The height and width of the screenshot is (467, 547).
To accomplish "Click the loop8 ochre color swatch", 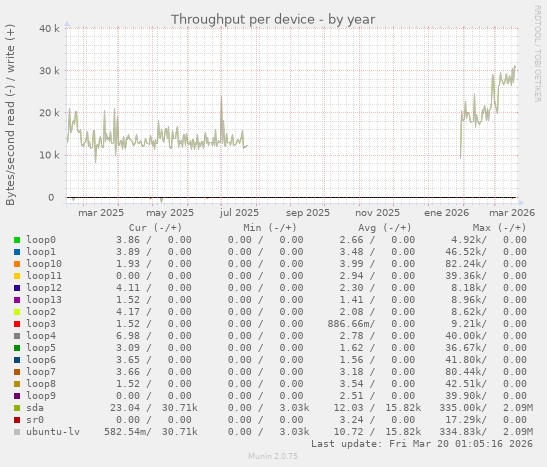I will point(17,384).
